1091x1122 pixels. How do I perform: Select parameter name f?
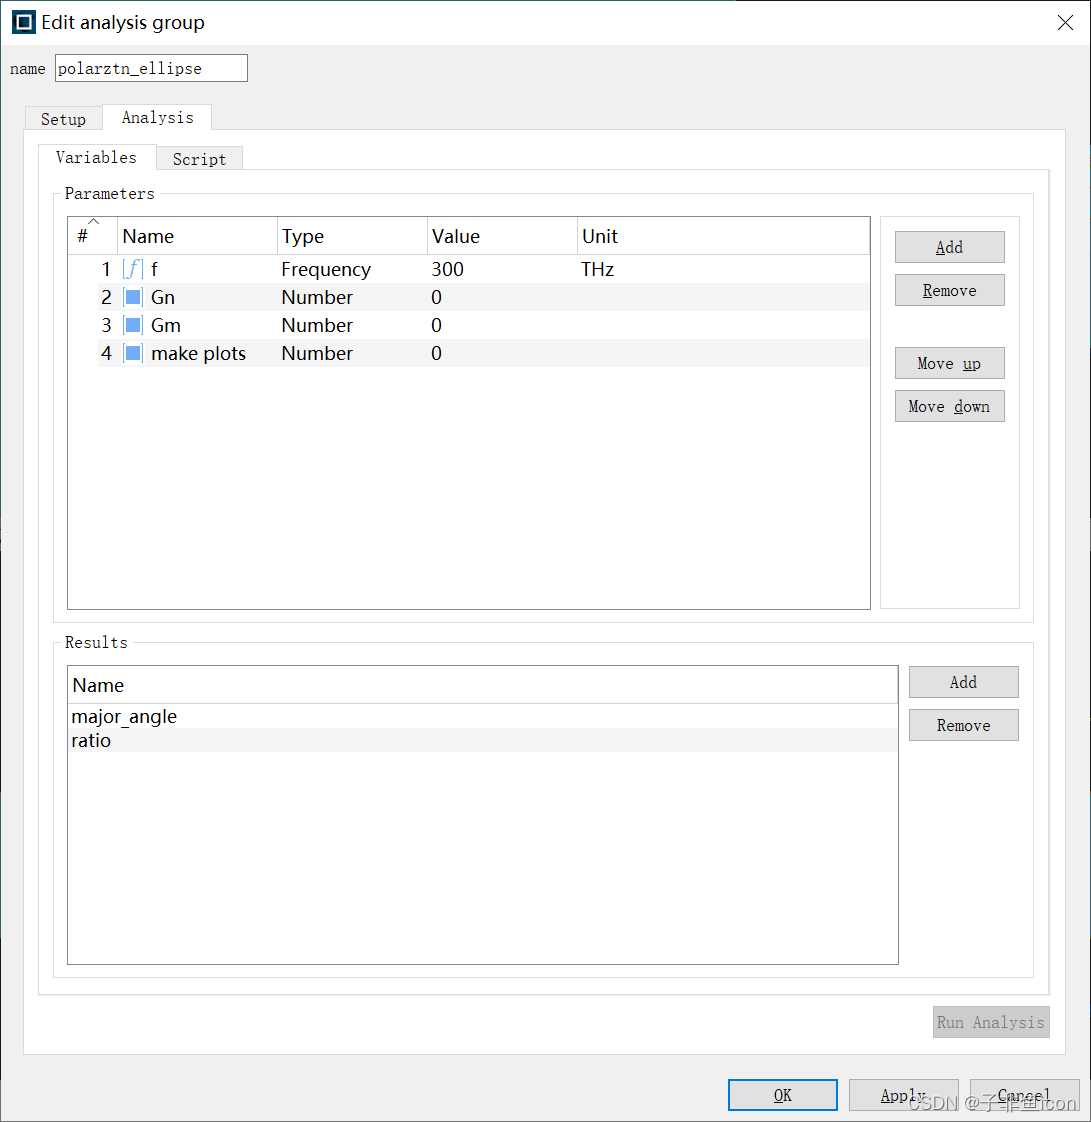[x=155, y=269]
